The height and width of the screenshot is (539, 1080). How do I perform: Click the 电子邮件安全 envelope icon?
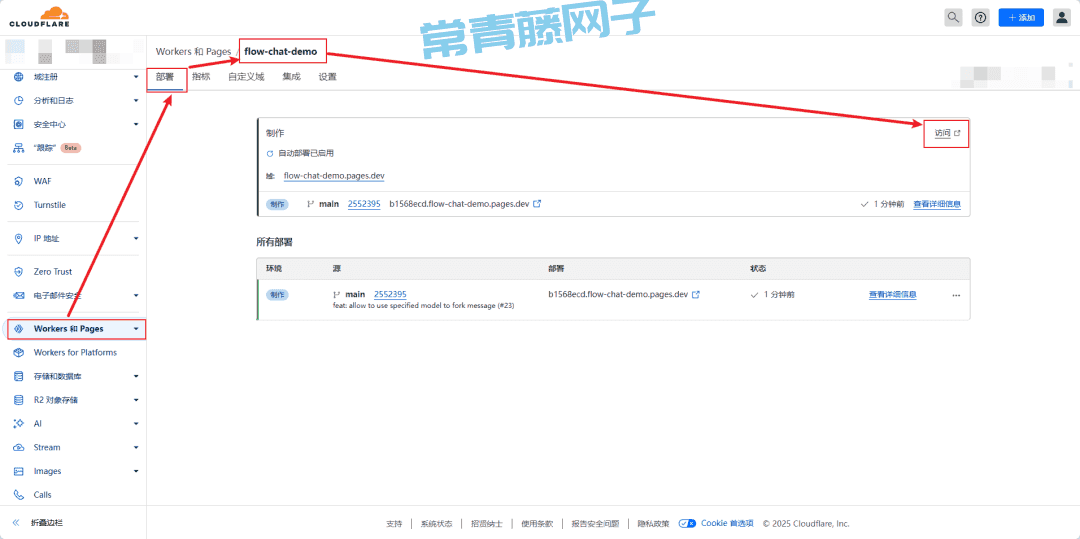19,296
